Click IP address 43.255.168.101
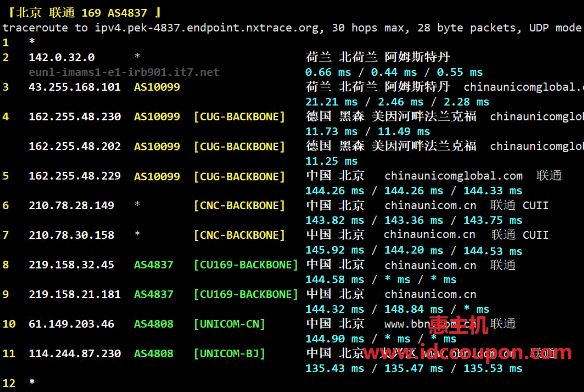The image size is (584, 392). click(74, 87)
